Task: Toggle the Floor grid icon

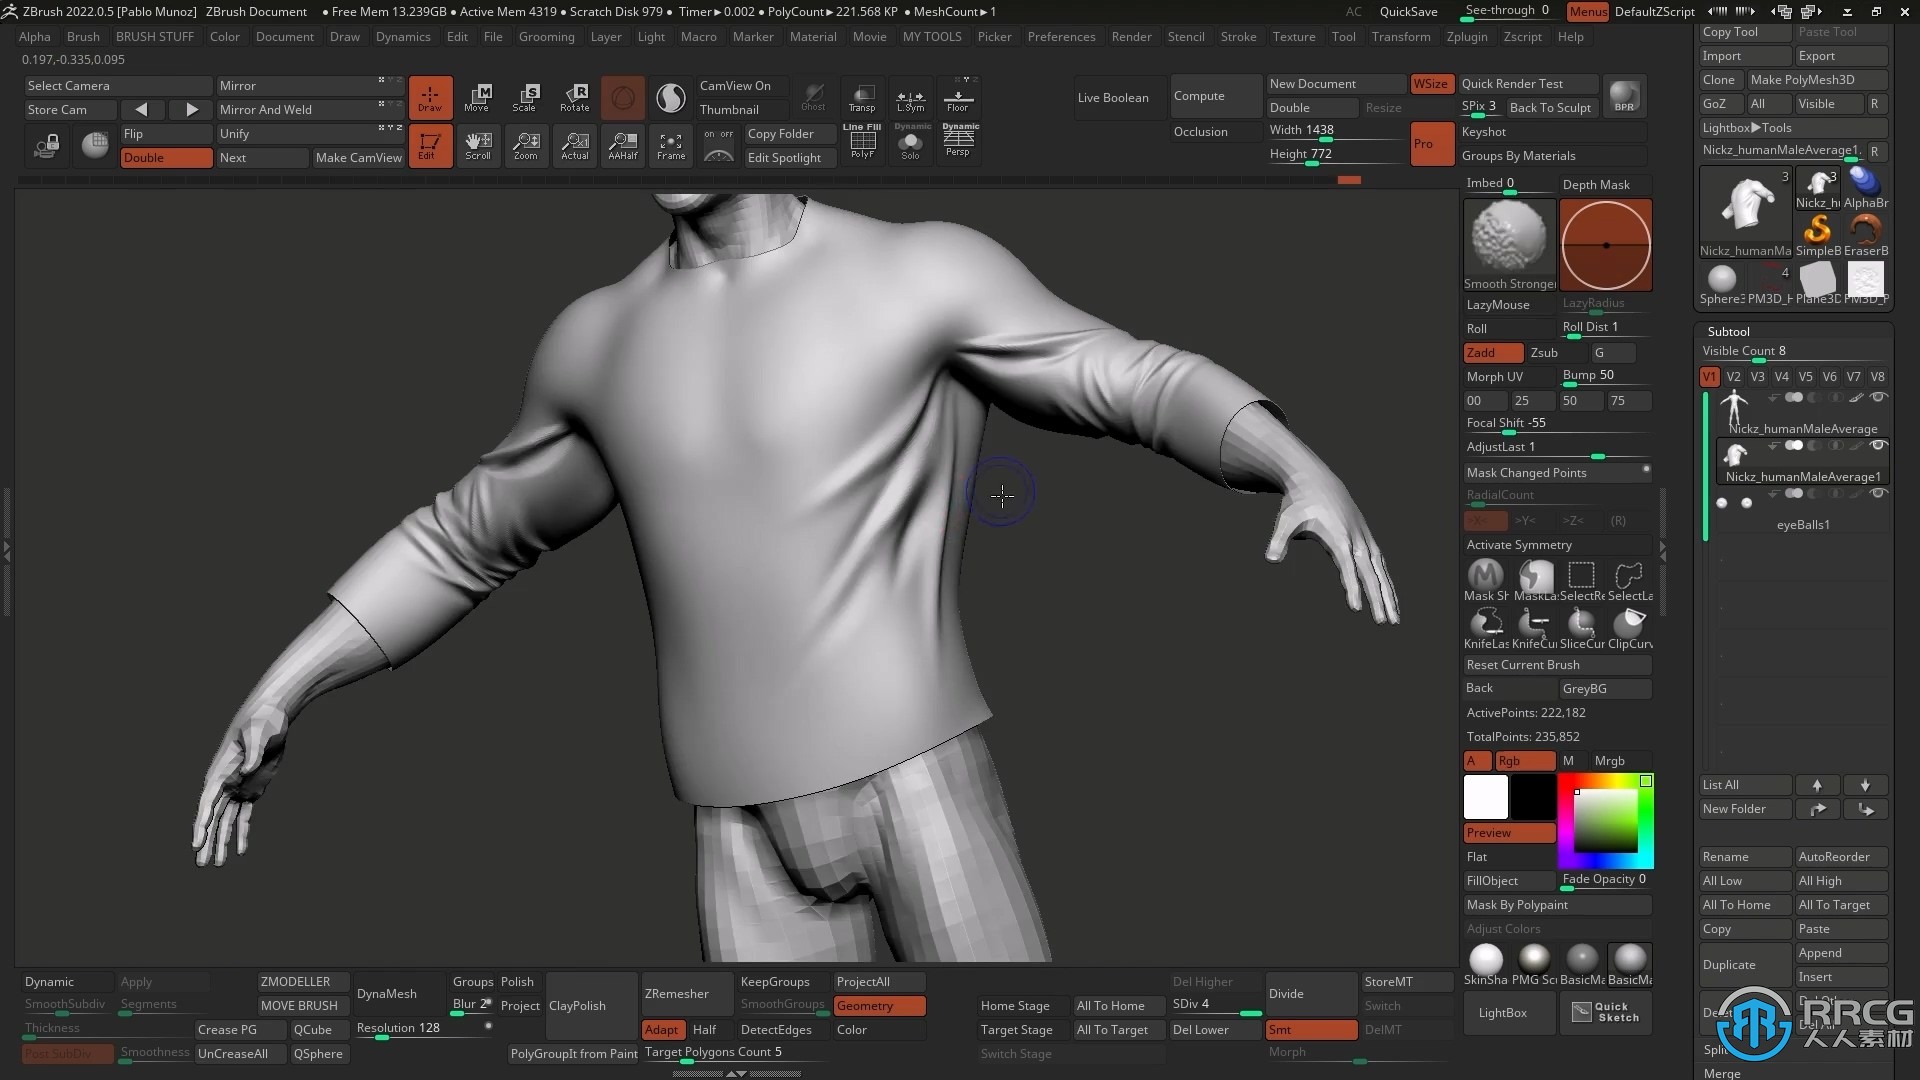Action: (958, 97)
